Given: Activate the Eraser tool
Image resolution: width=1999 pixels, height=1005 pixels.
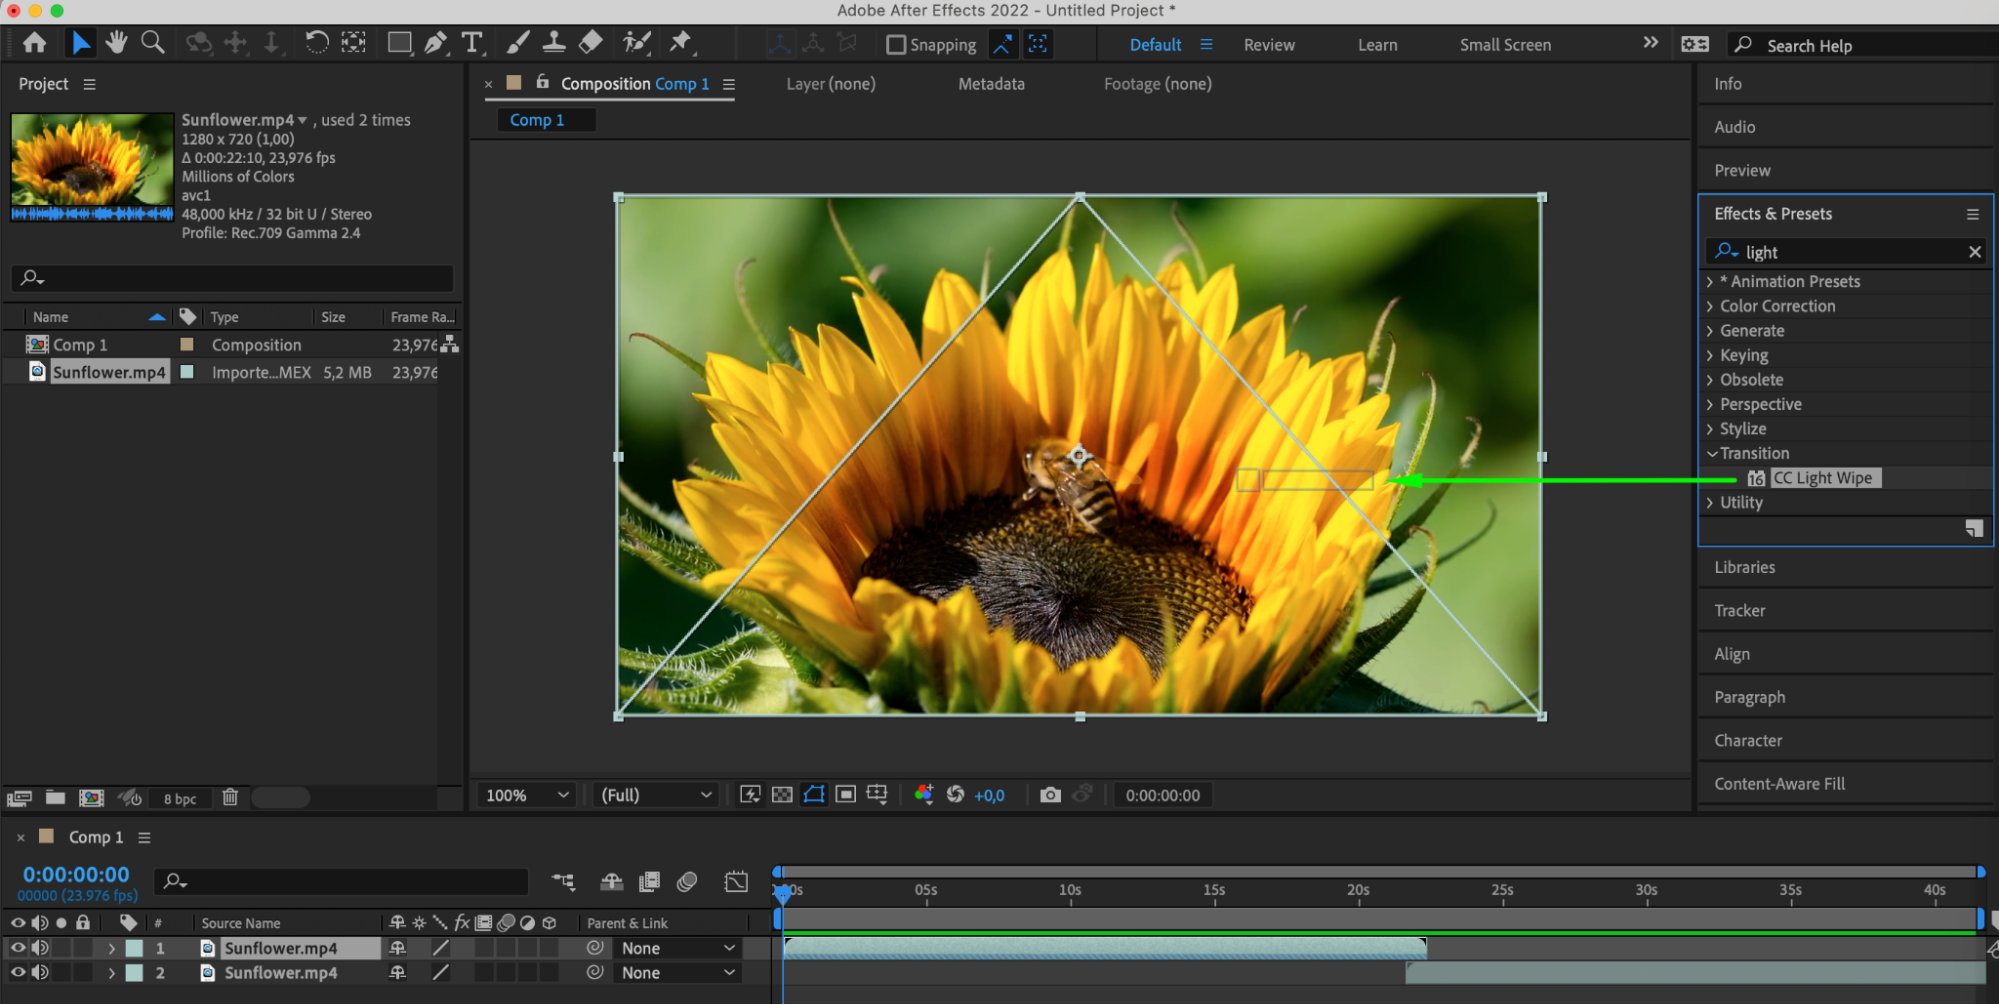Looking at the screenshot, I should click(591, 43).
